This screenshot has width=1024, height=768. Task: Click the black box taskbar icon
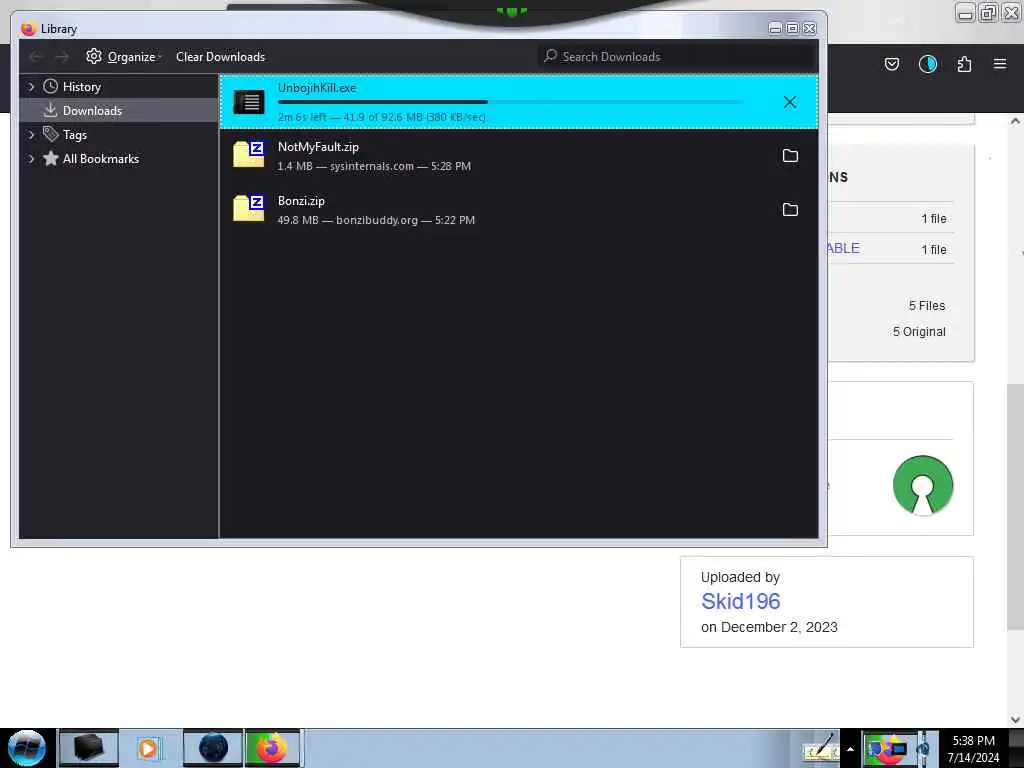pyautogui.click(x=89, y=748)
